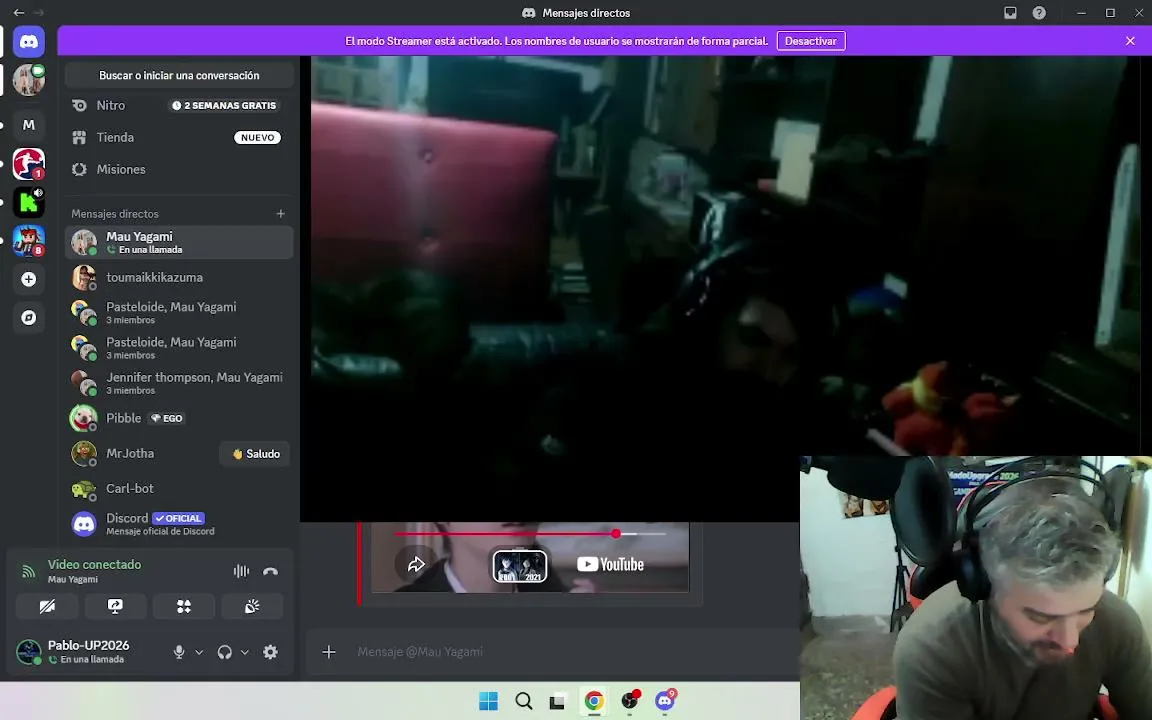
Task: Start an activity with the rocket icon
Action: (184, 606)
